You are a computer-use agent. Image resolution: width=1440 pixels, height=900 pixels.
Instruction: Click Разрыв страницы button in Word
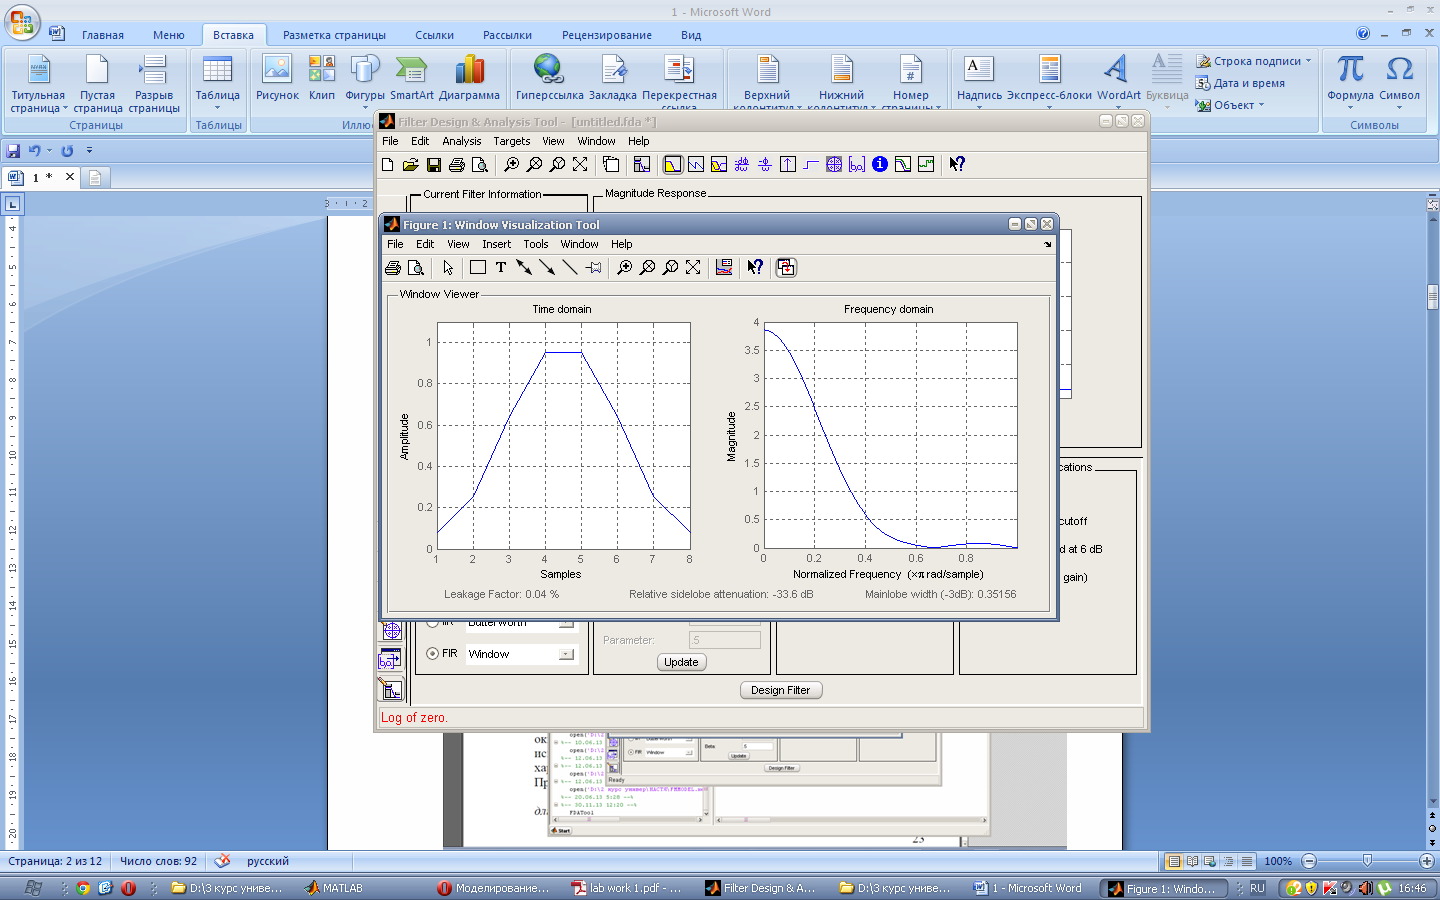(x=154, y=82)
